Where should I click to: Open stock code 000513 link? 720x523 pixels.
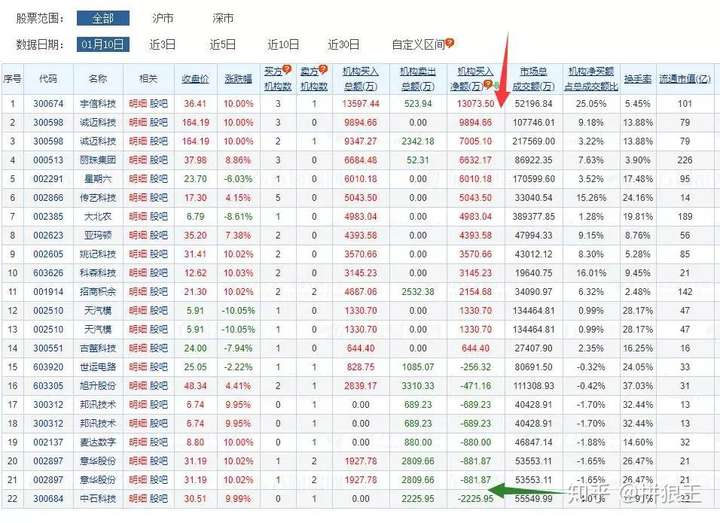point(48,160)
